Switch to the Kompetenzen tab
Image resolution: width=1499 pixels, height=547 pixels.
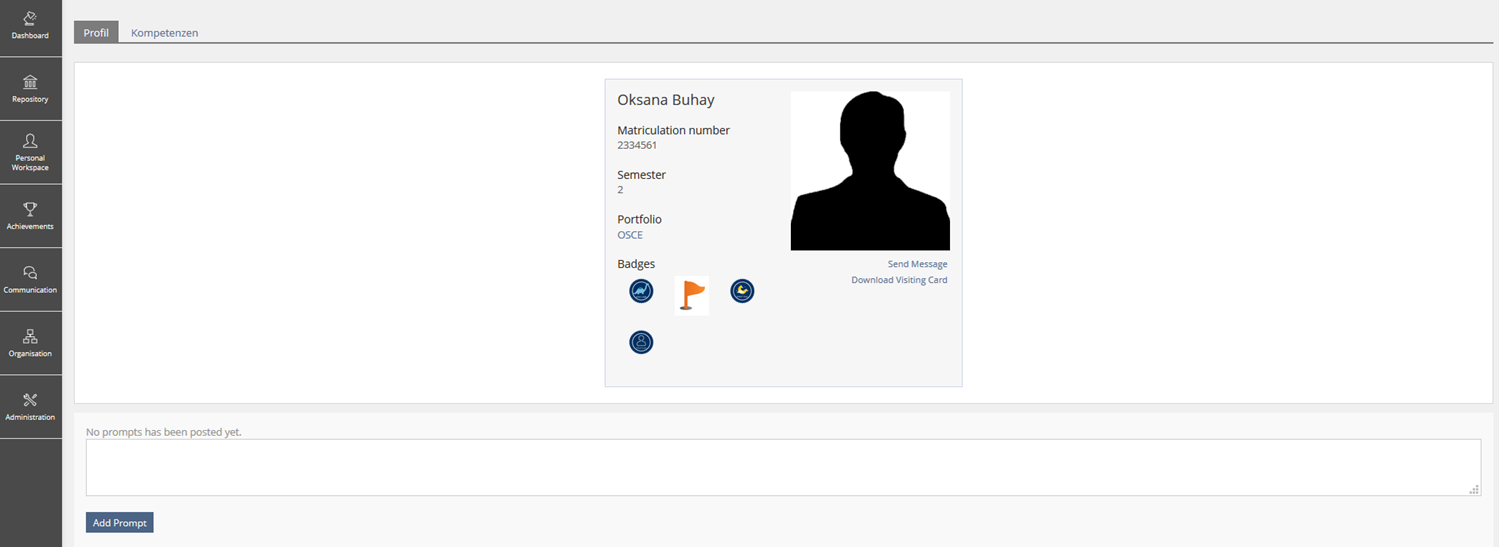tap(164, 33)
